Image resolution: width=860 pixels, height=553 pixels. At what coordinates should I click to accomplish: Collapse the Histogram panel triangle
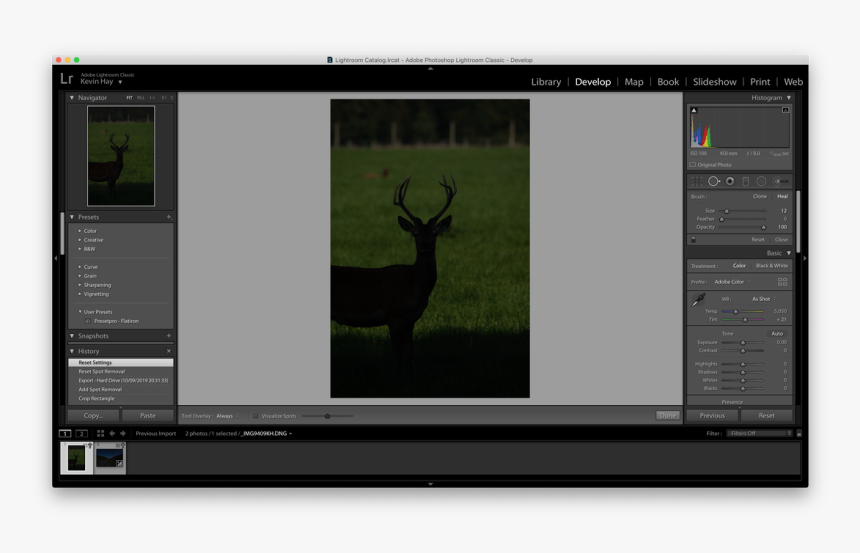pyautogui.click(x=789, y=98)
